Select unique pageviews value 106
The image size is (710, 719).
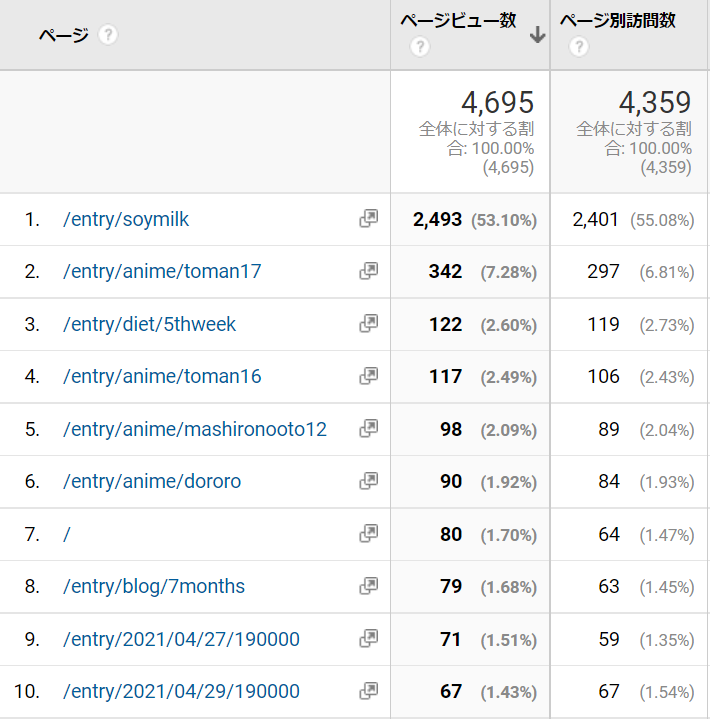pos(604,377)
